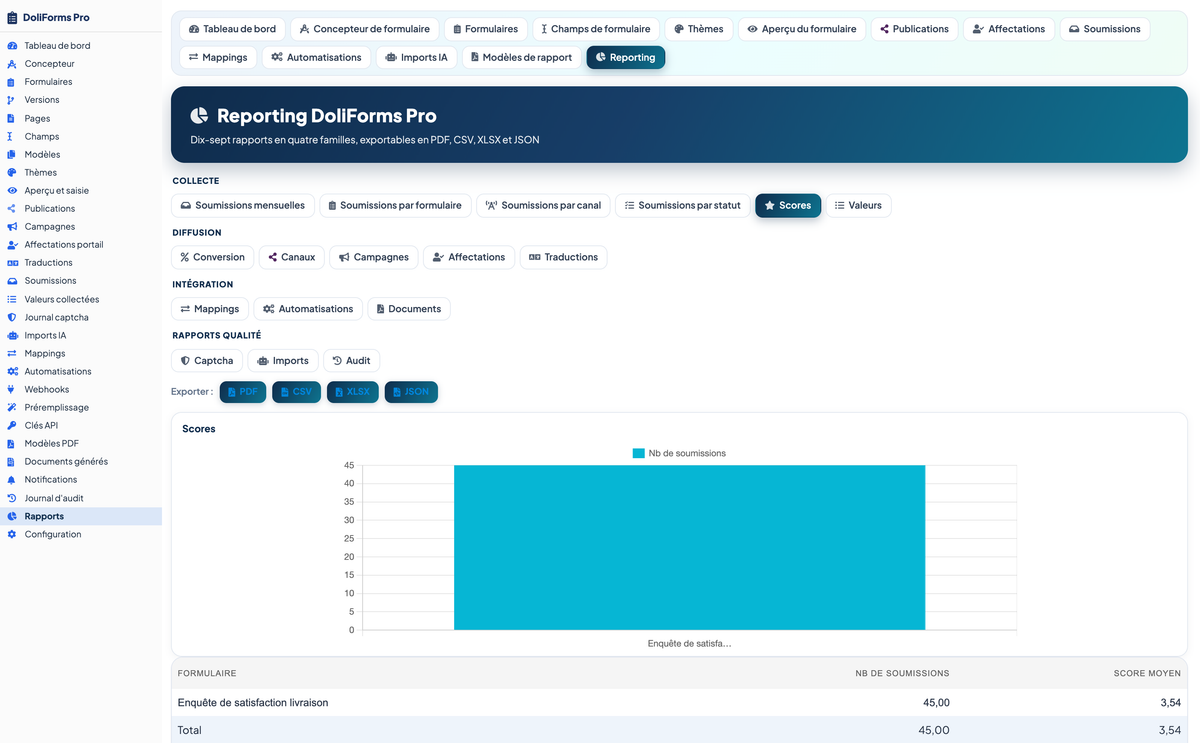The height and width of the screenshot is (743, 1200).
Task: Open the Soumissions tab in top bar
Action: pos(1104,29)
